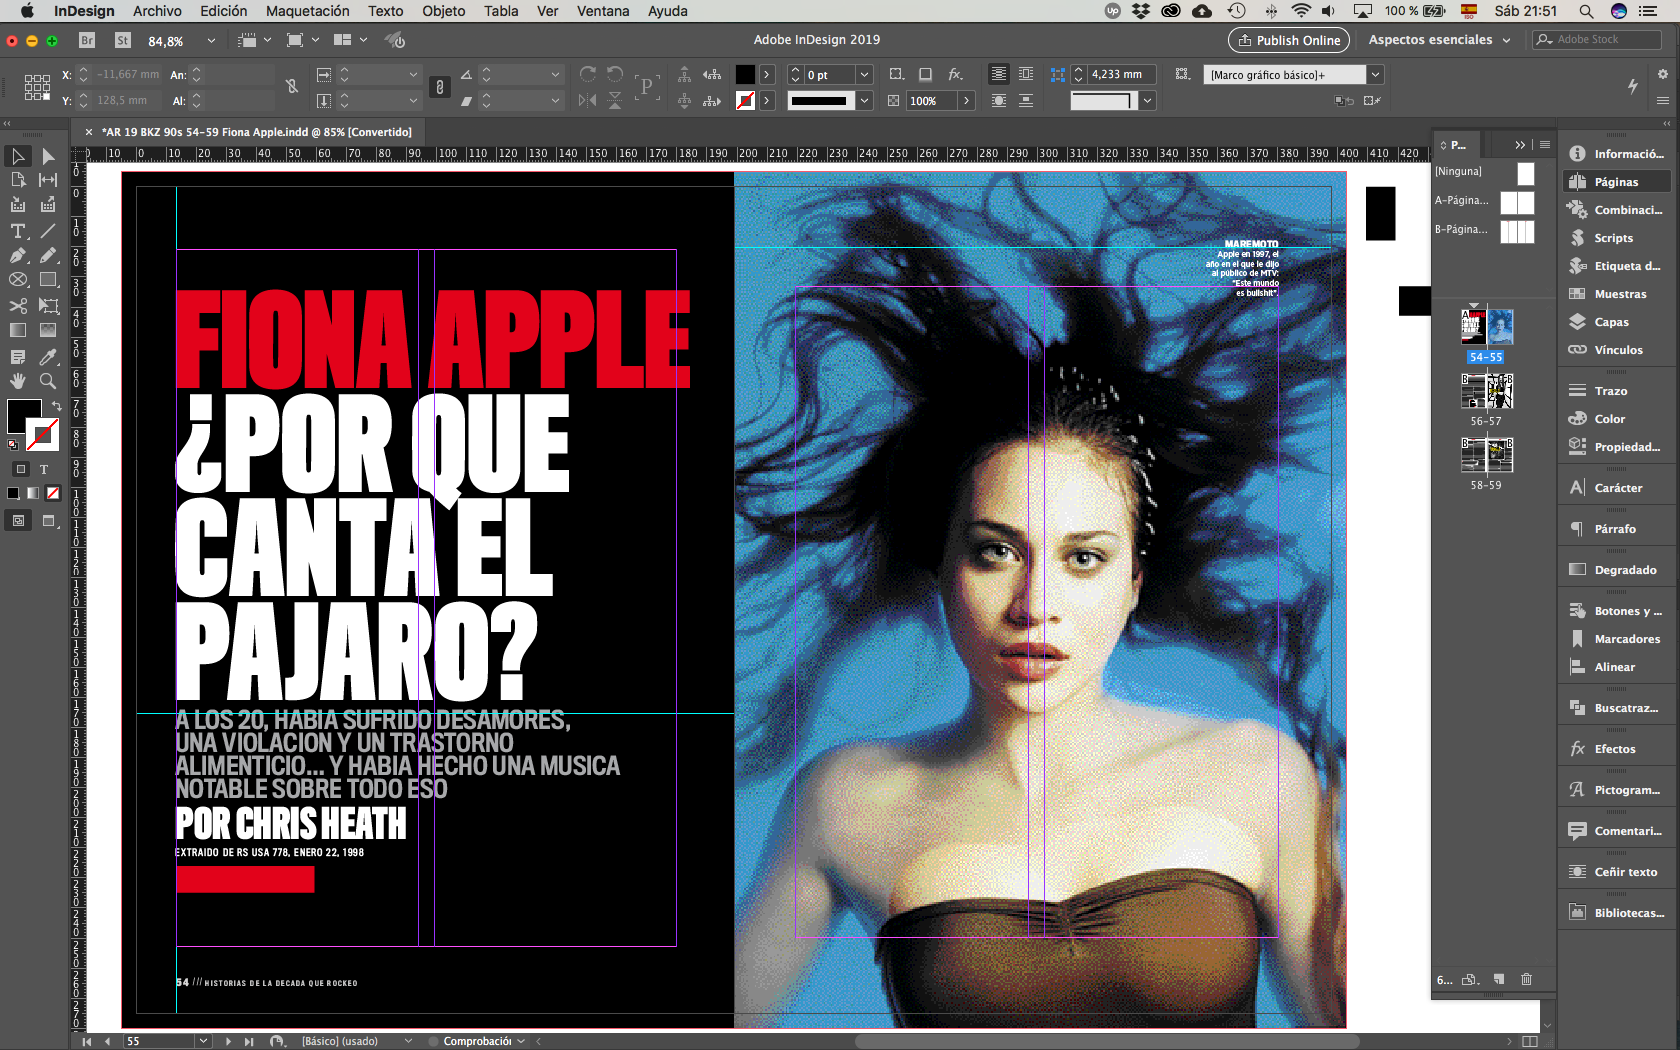Open object style Marco gráfico básico dropdown
The width and height of the screenshot is (1680, 1050).
click(x=1376, y=74)
